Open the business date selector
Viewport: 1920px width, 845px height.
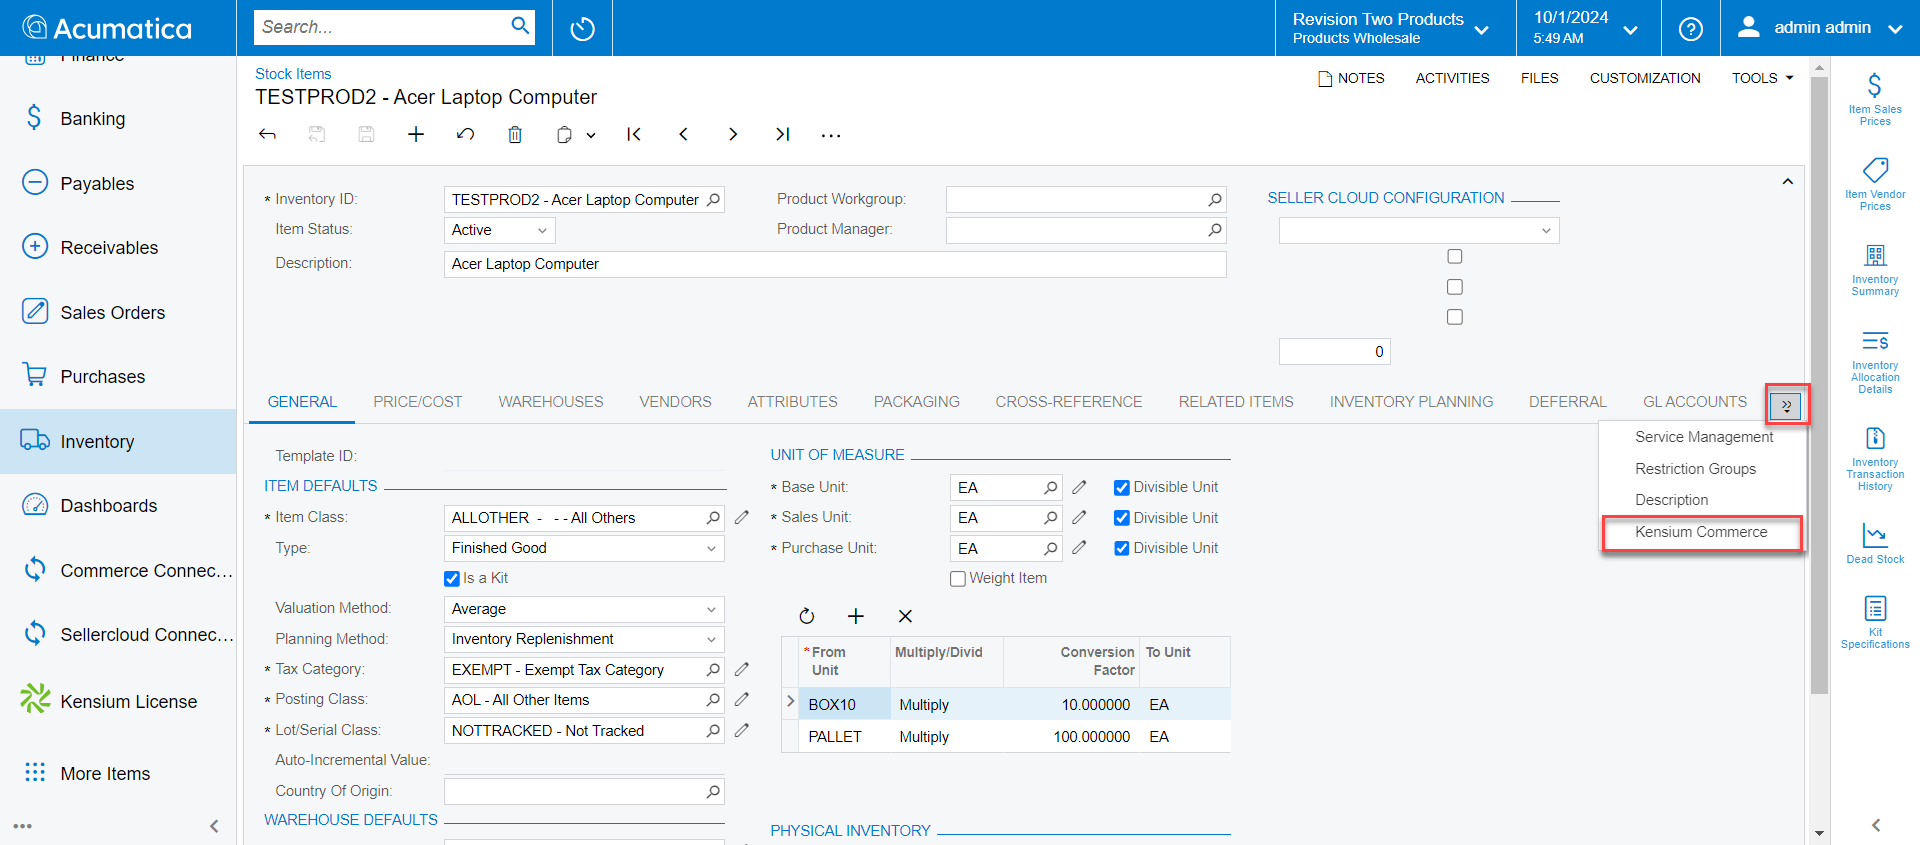coord(1586,28)
